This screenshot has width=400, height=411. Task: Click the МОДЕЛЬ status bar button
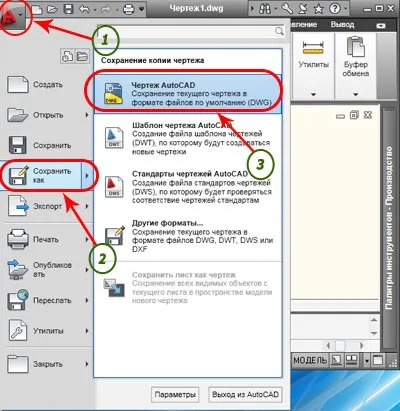point(310,360)
